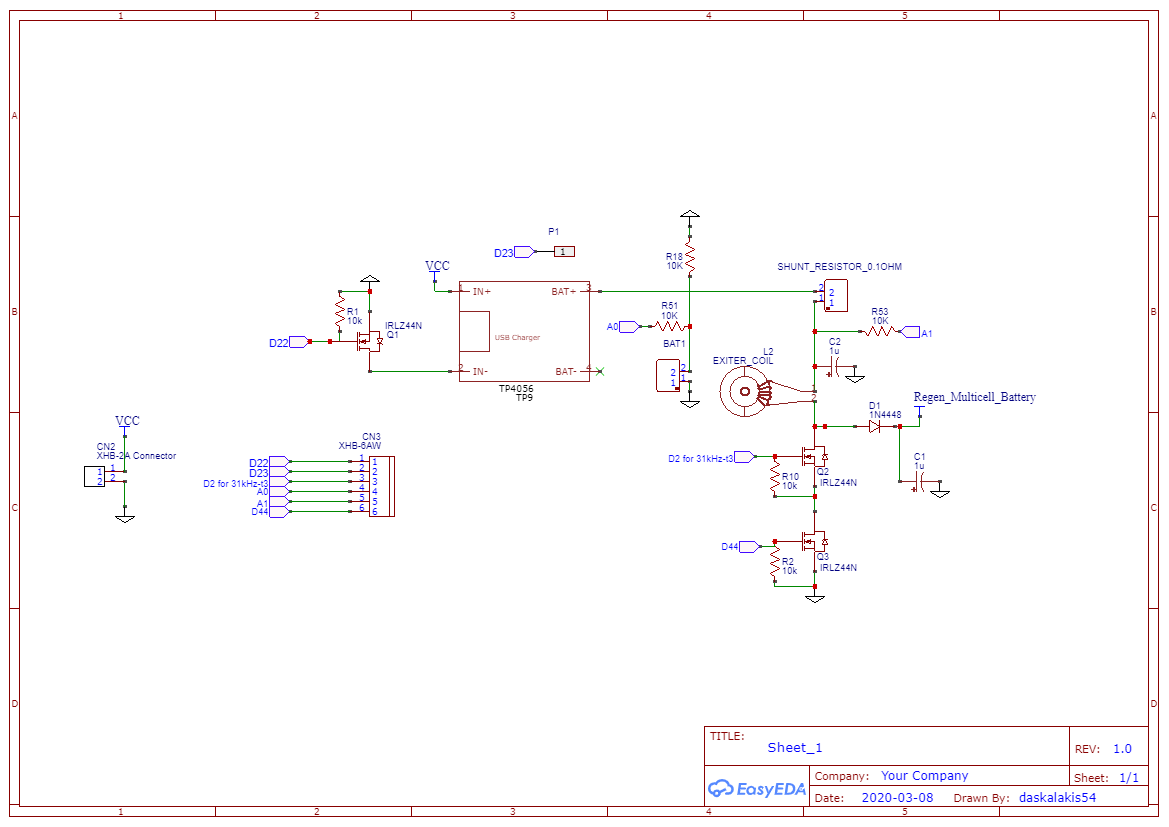Click the SHUNT_RESISTOR_0.1OHM component
The width and height of the screenshot is (1169, 827).
click(838, 293)
